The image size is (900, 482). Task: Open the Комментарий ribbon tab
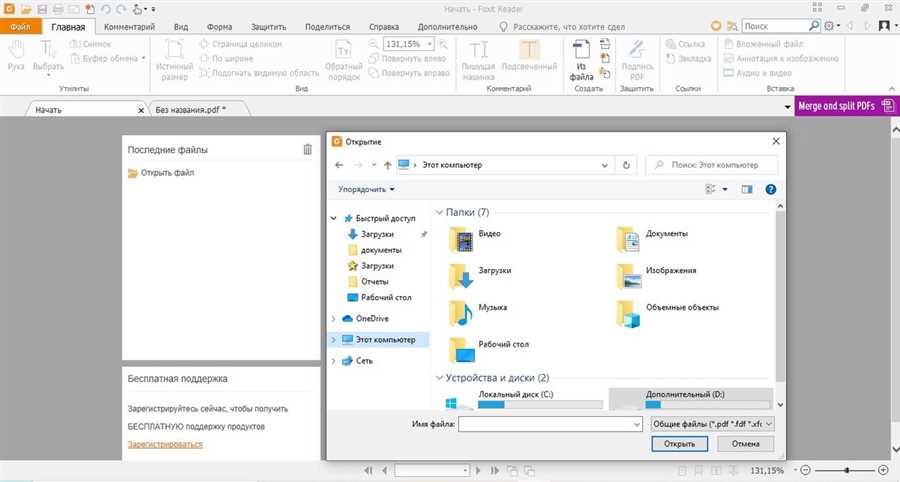129,27
